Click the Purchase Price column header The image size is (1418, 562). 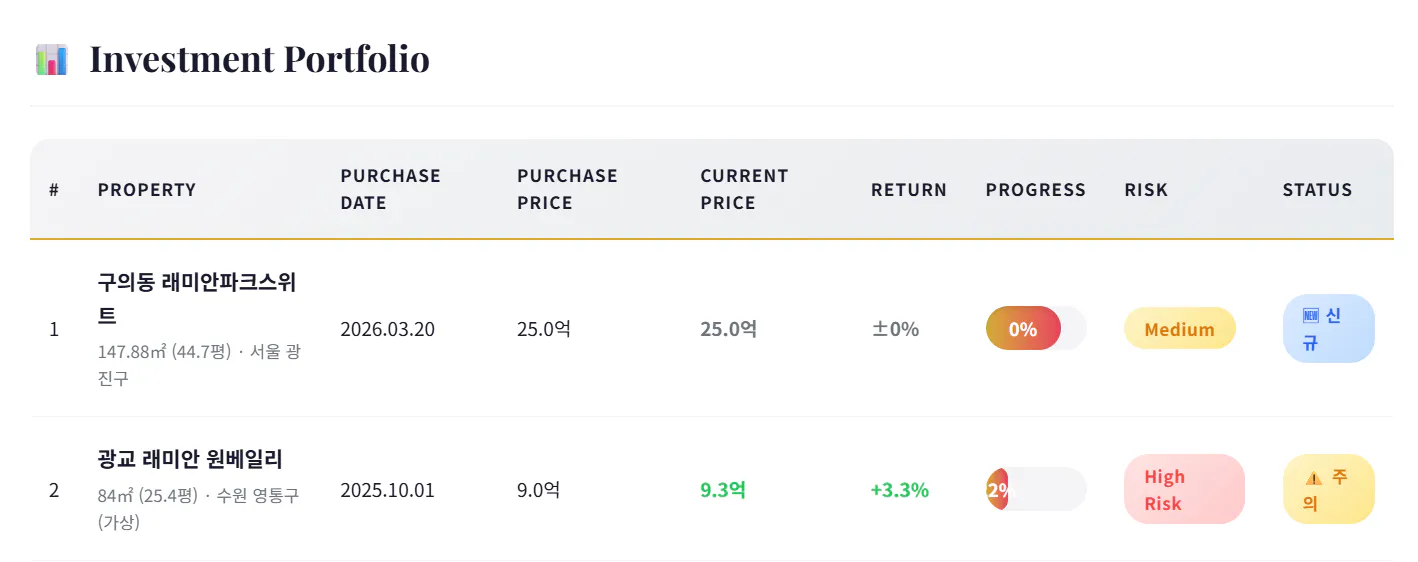pyautogui.click(x=567, y=189)
